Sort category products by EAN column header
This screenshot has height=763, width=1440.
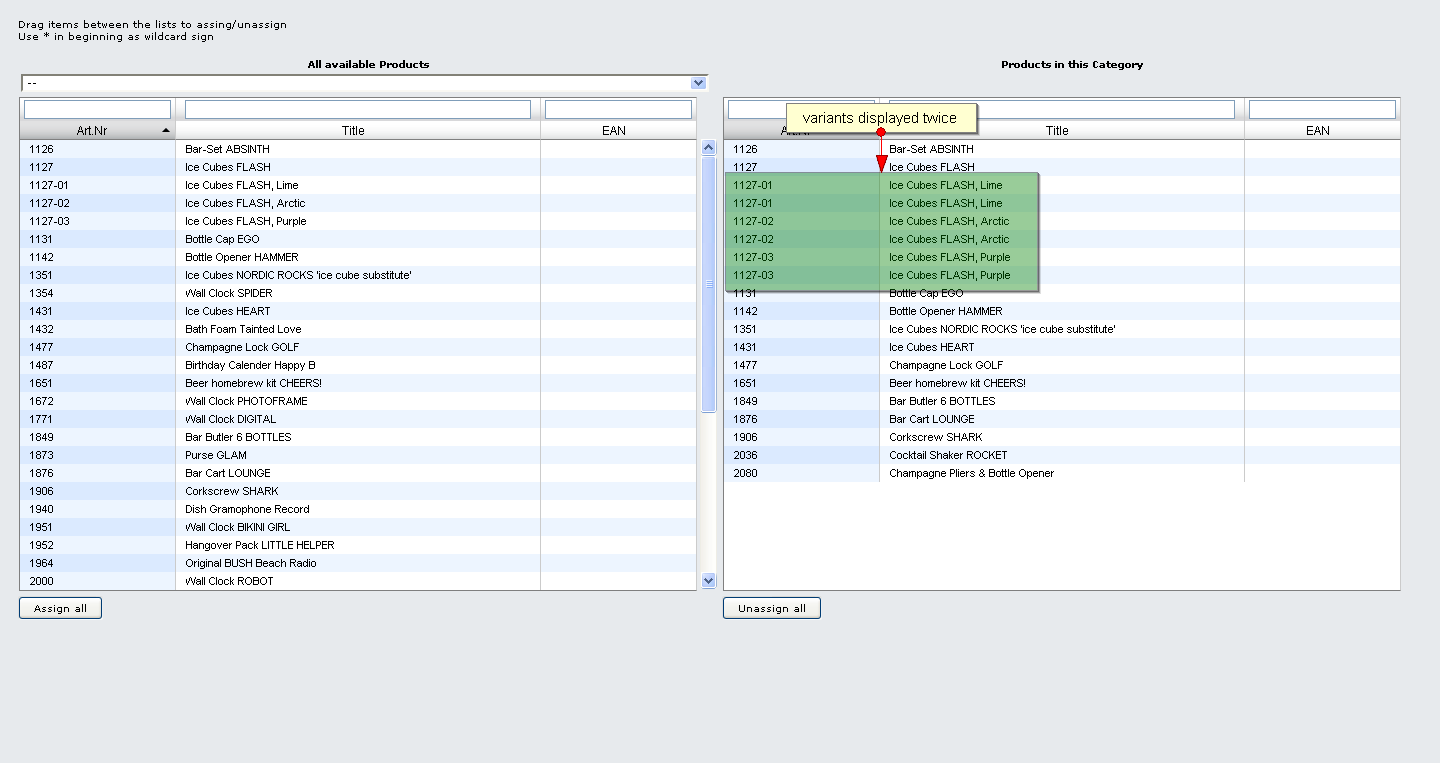click(1318, 131)
